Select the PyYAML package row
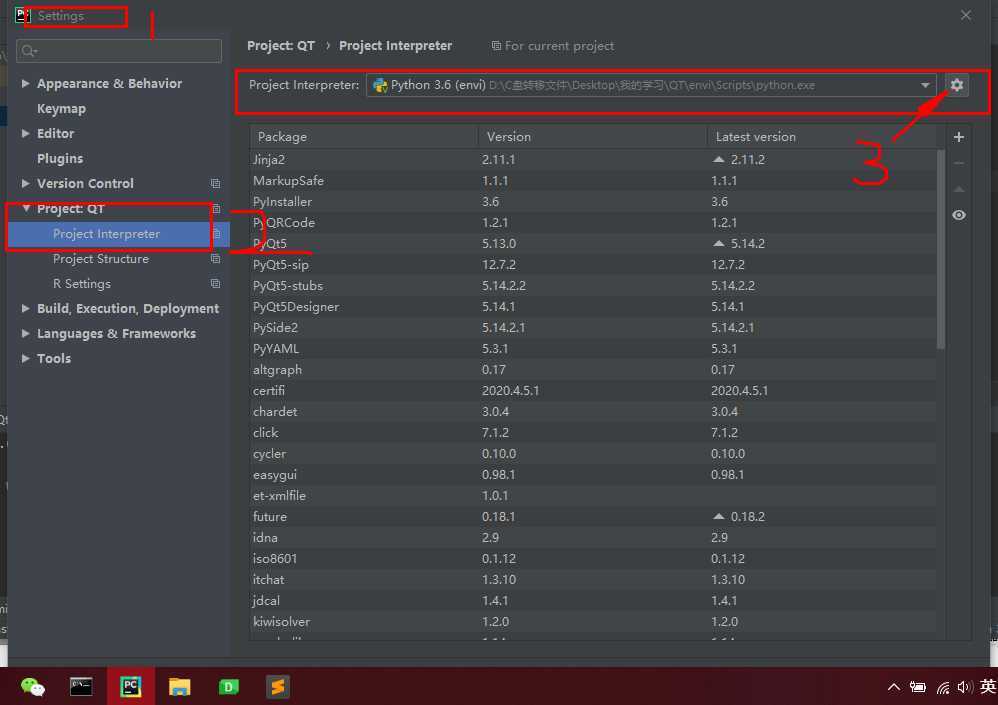The image size is (998, 705). (x=593, y=348)
